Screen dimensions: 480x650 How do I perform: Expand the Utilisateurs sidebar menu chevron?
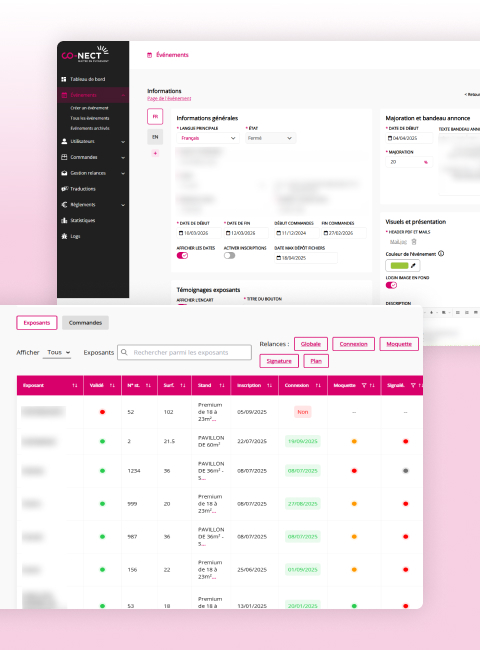(123, 142)
